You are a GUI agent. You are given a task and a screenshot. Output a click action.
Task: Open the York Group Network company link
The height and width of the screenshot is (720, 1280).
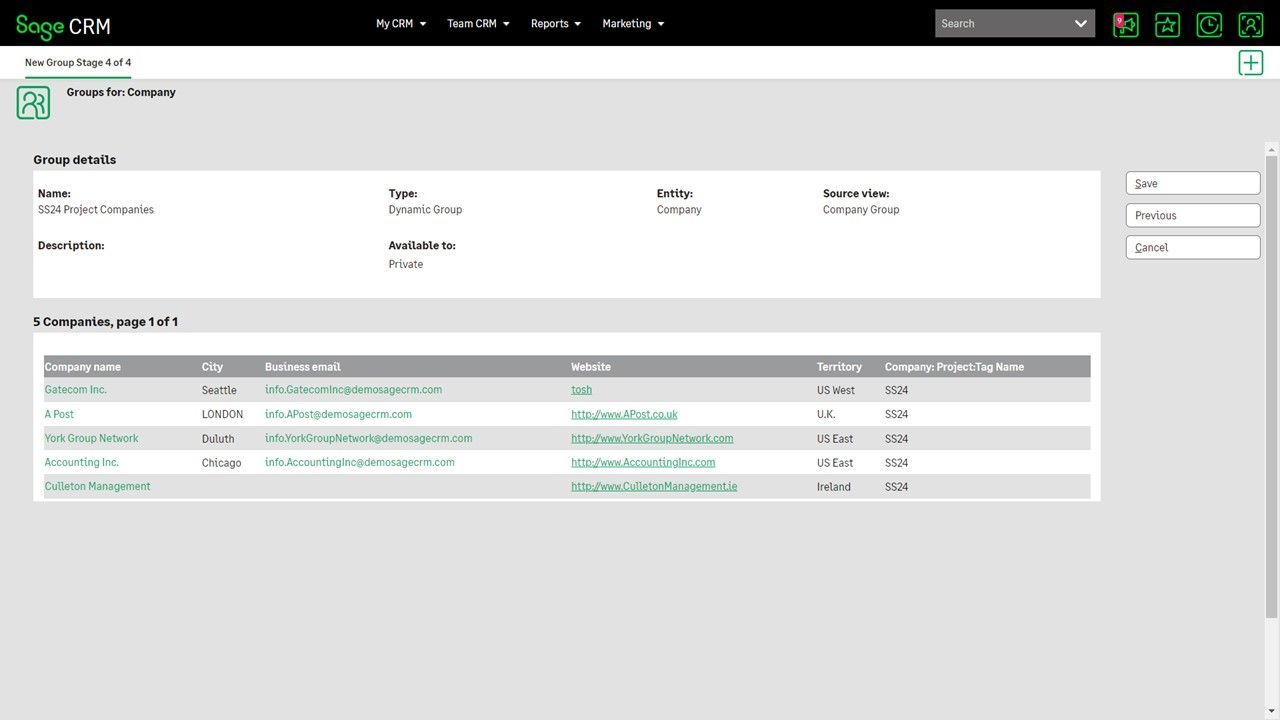92,438
